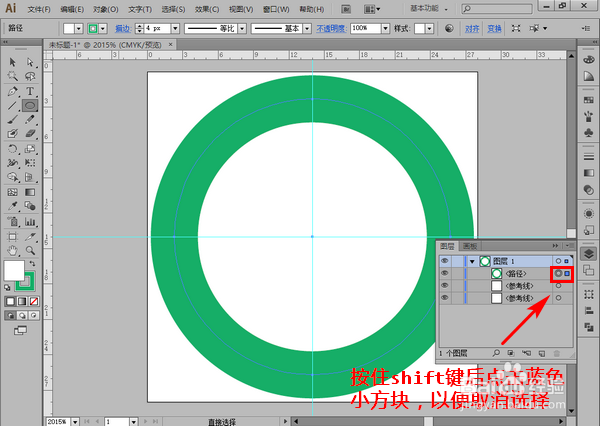
Task: Hide 图层 1 via eye icon
Action: click(x=445, y=261)
